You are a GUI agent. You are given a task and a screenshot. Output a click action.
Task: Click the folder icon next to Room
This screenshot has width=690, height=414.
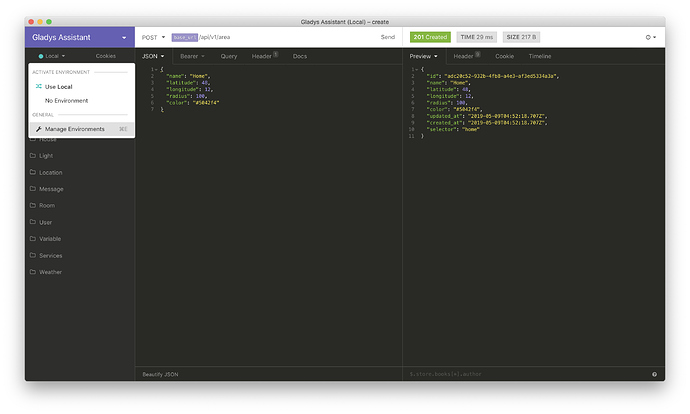coord(33,205)
